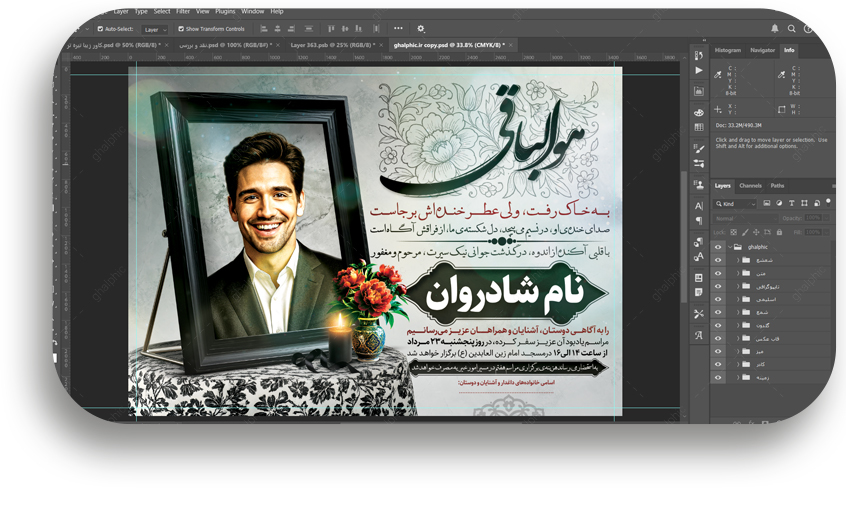Toggle the Auto-Select checkbox

pos(100,29)
